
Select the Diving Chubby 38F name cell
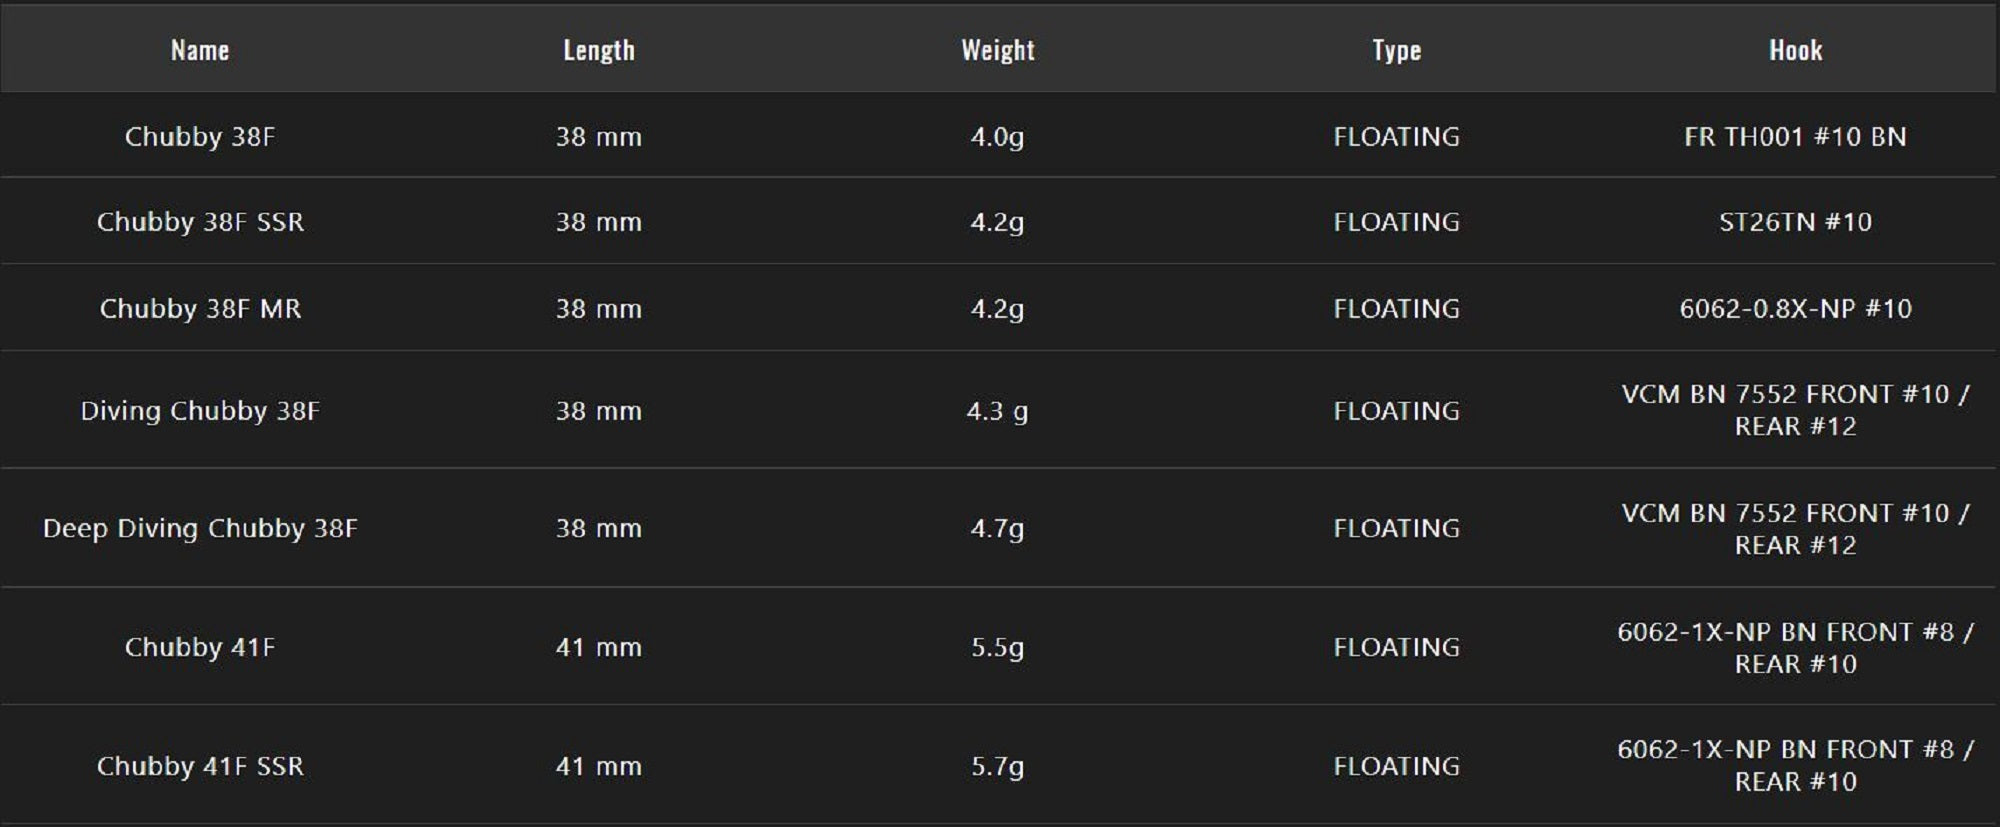coord(200,411)
